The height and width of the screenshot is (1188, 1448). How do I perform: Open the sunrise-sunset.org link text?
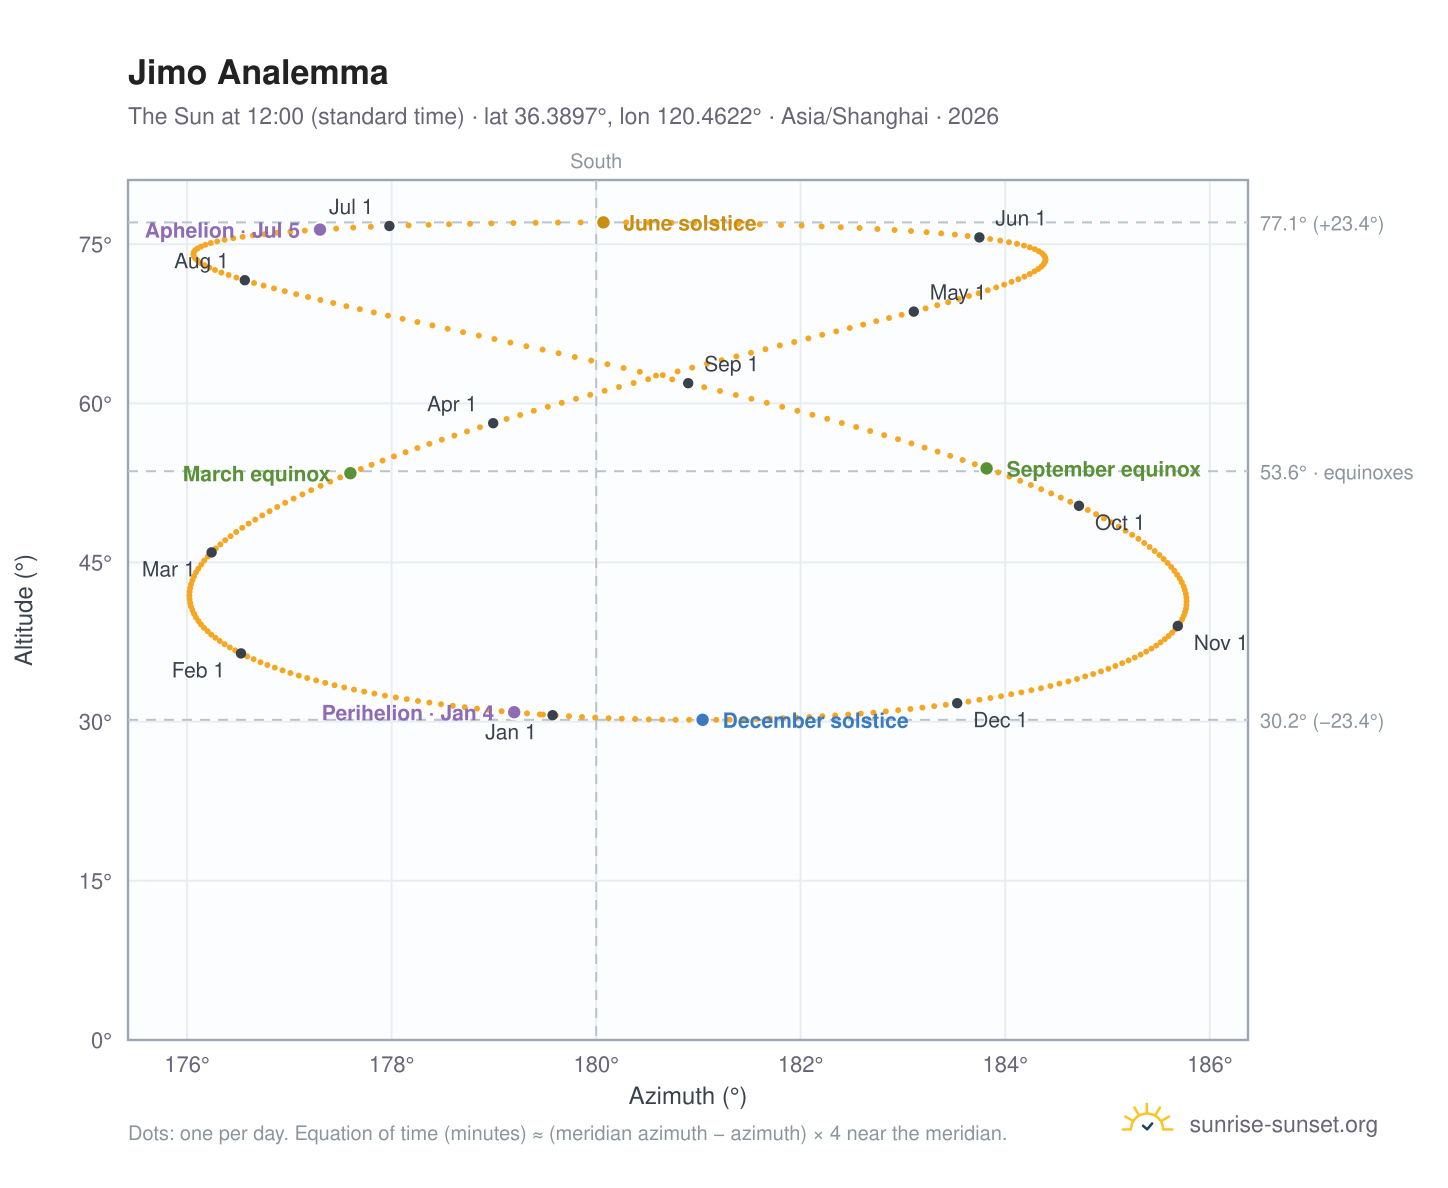pos(1283,1125)
